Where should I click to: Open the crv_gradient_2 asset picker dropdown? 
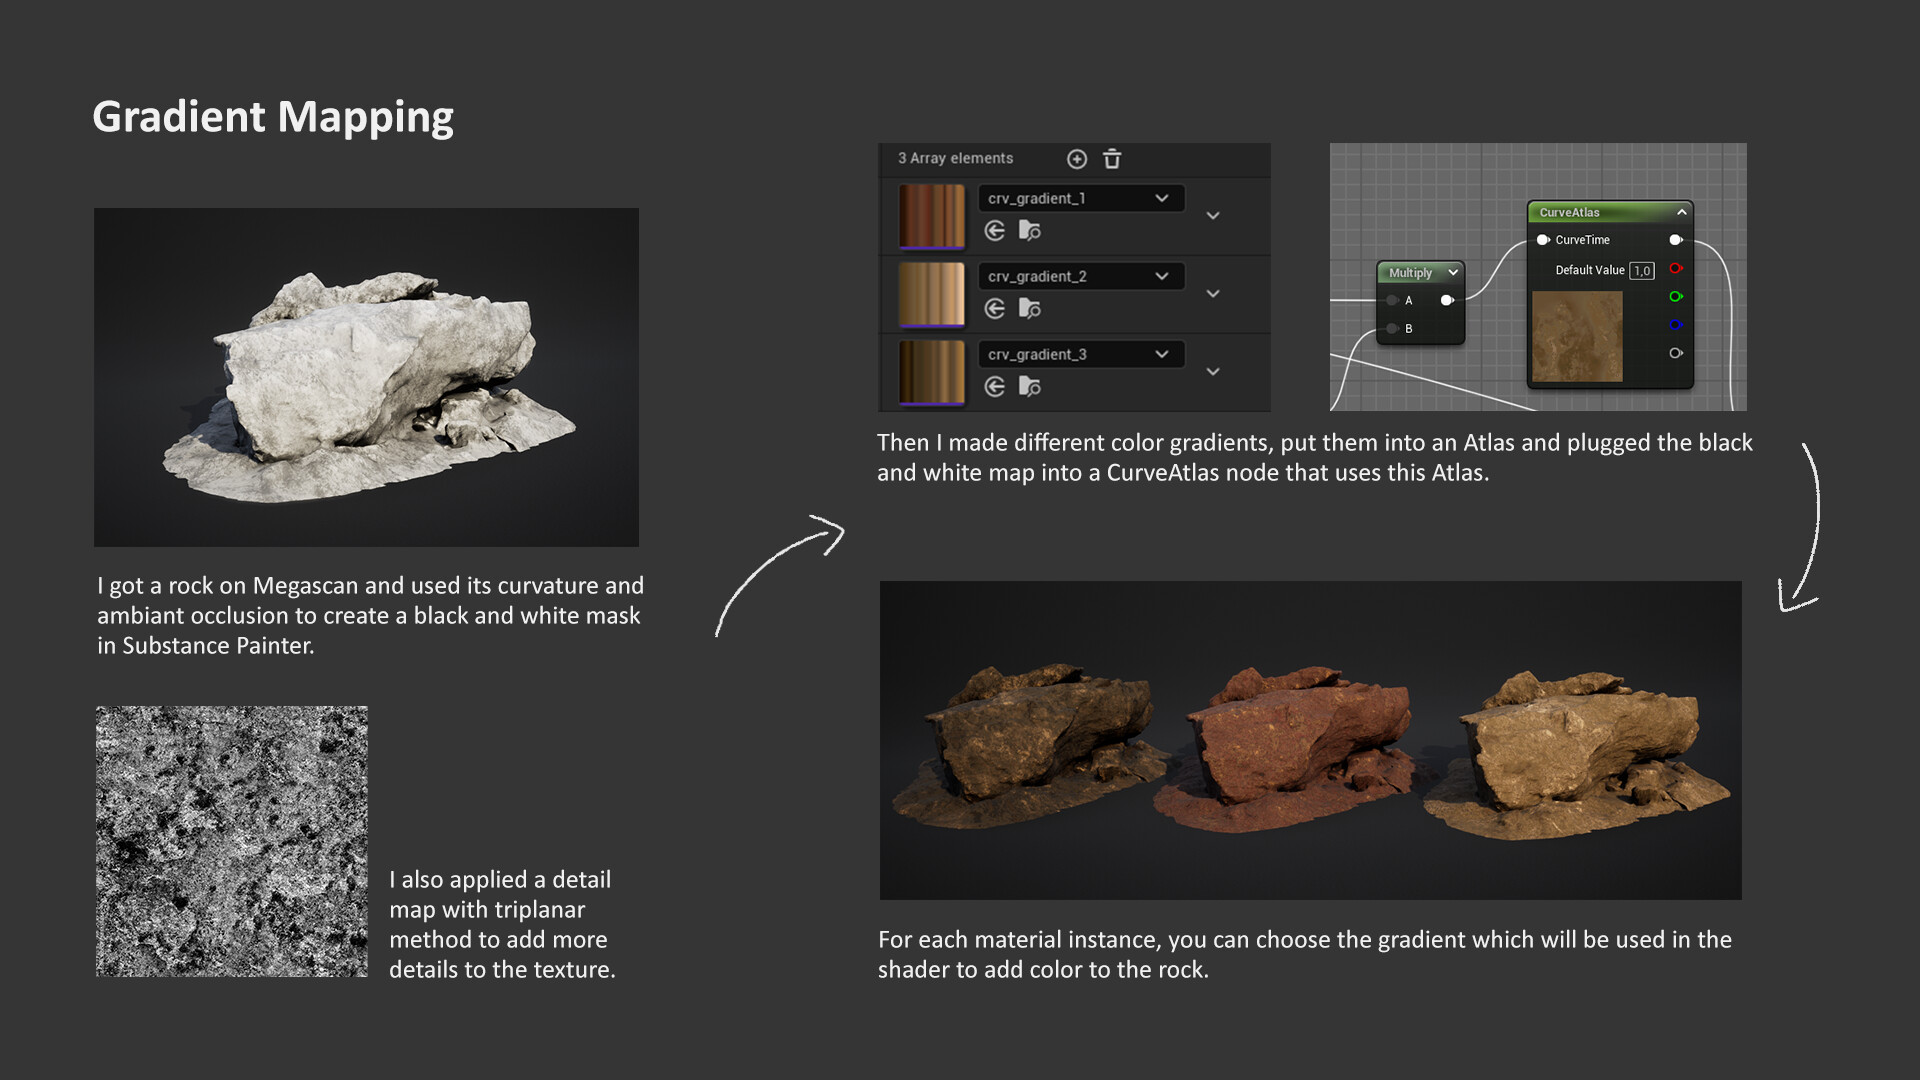(1162, 275)
